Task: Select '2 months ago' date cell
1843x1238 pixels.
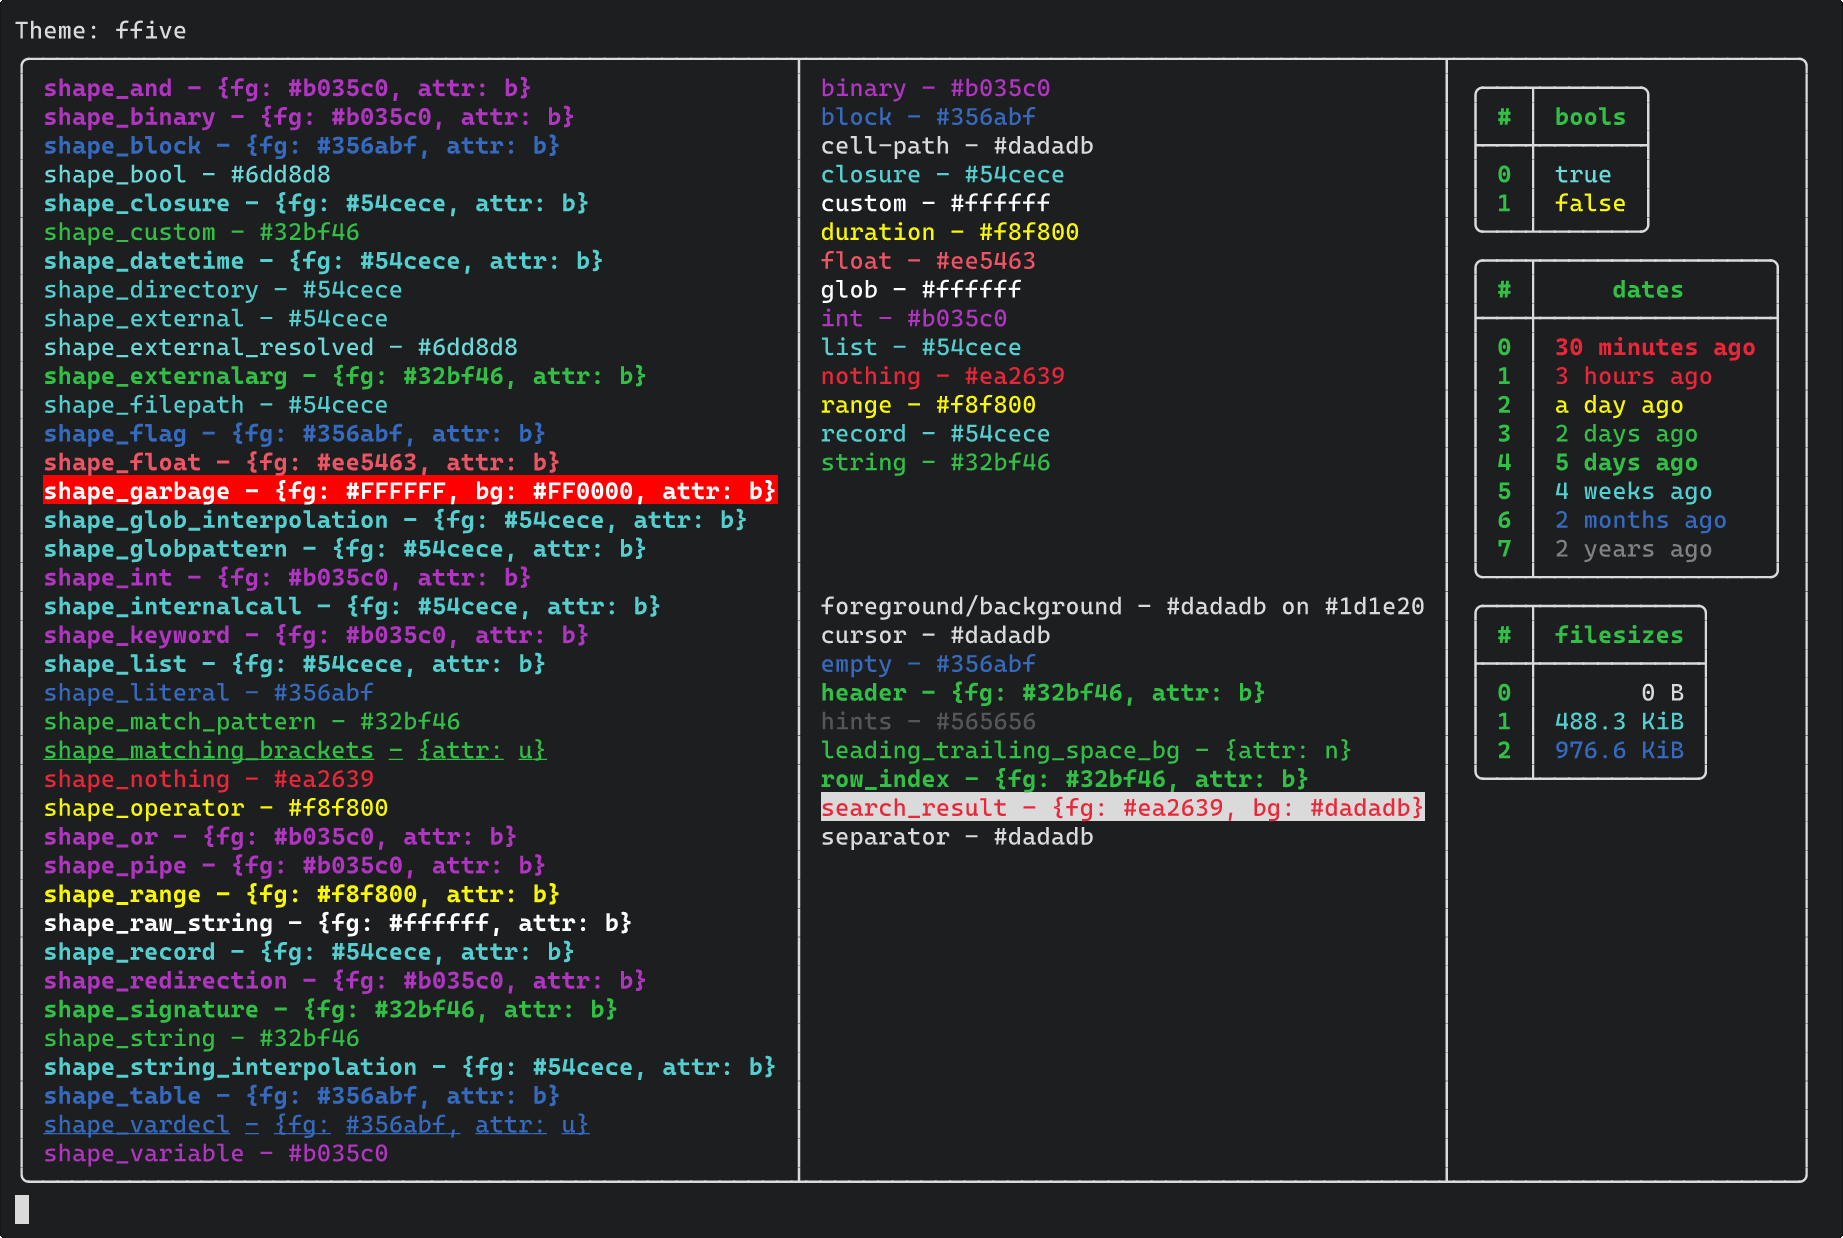Action: tap(1640, 520)
